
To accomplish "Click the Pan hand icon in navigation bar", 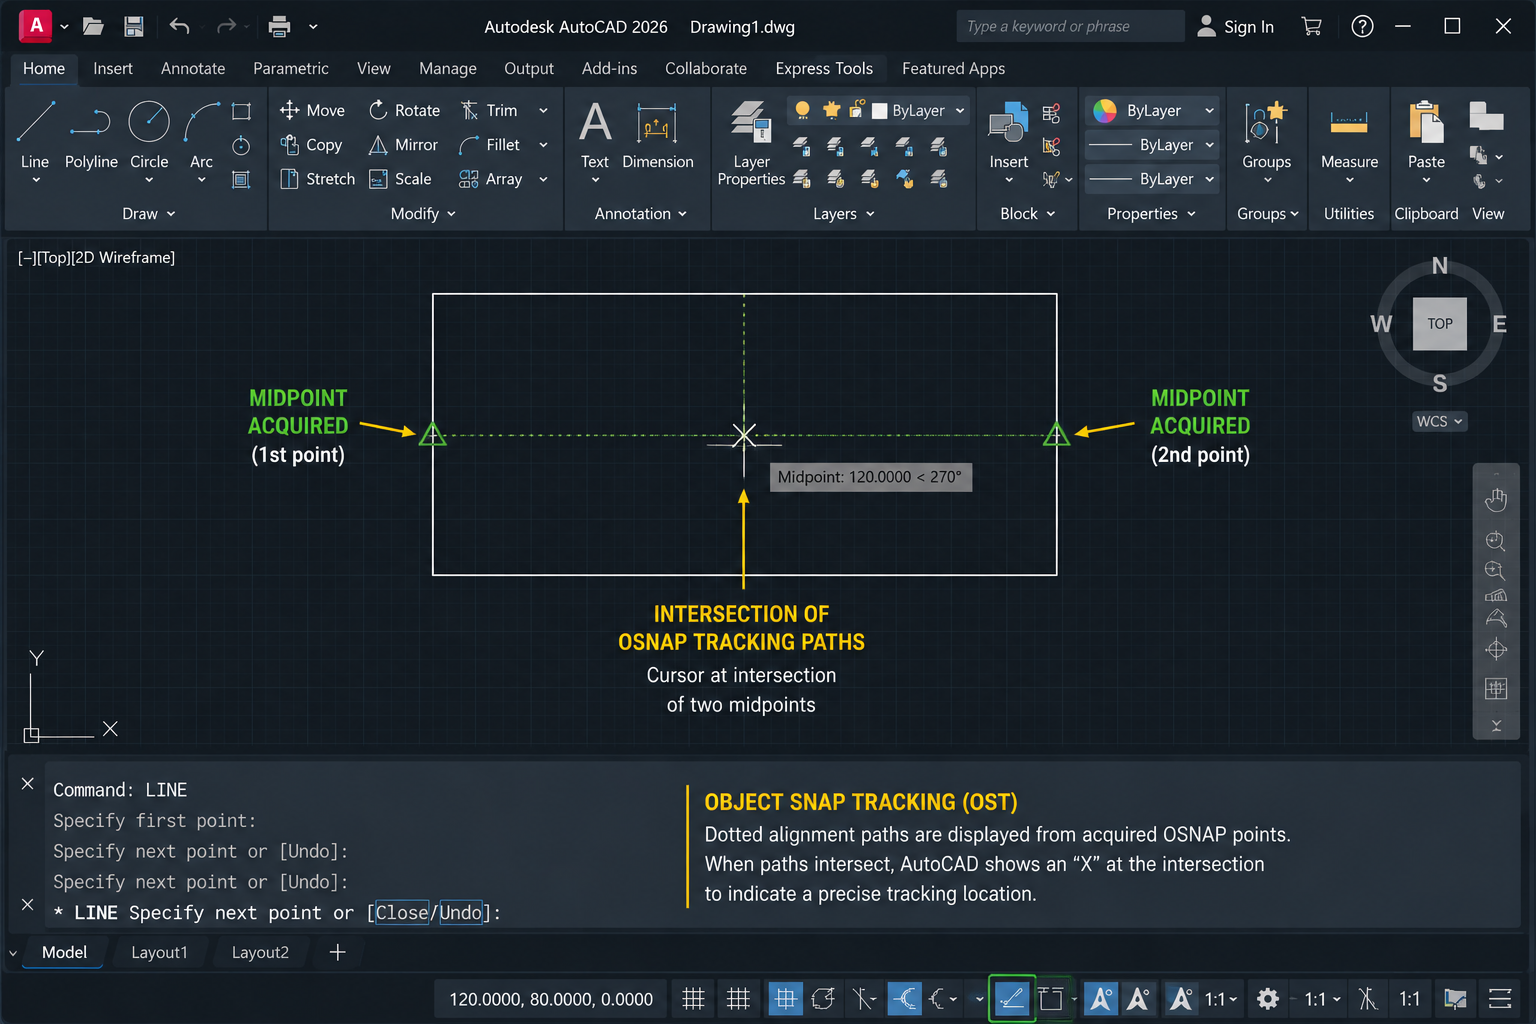I will [1496, 499].
